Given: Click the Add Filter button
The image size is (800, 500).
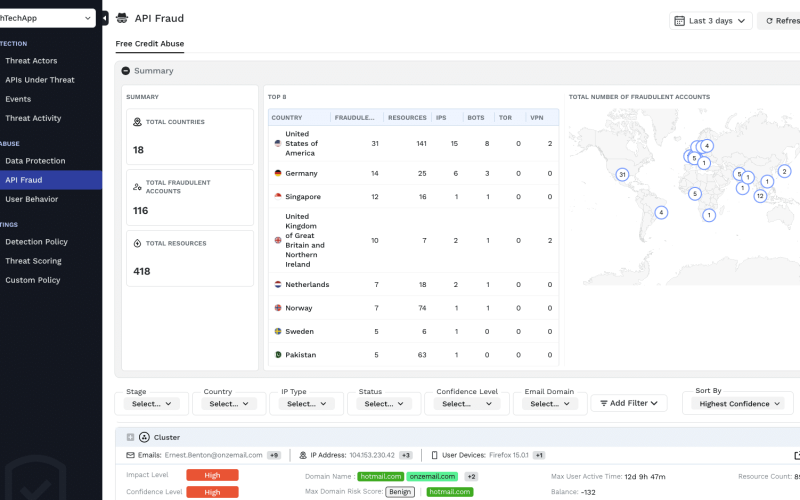Looking at the screenshot, I should 629,403.
